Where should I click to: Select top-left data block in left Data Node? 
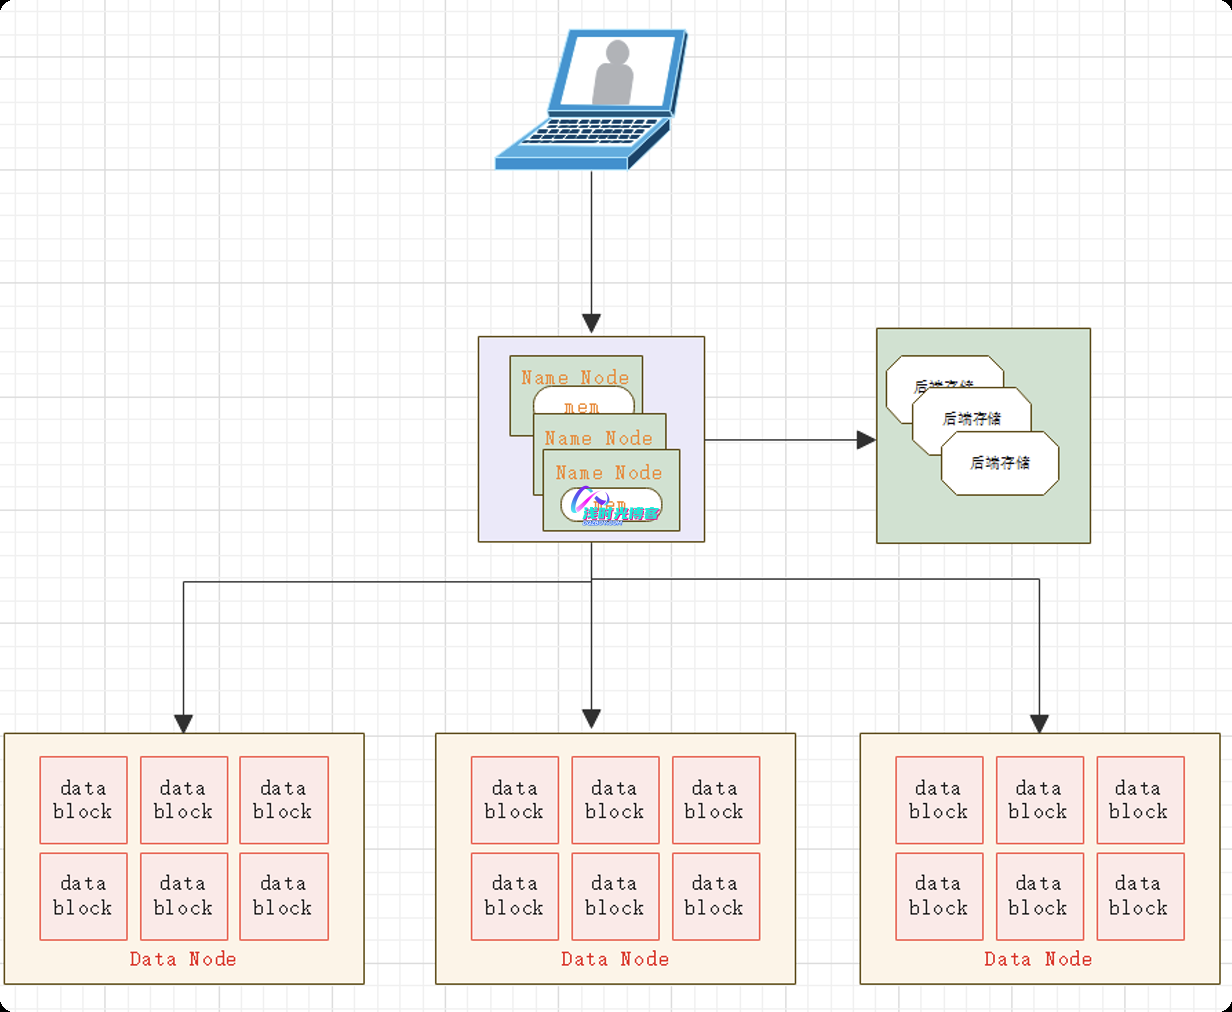(83, 800)
